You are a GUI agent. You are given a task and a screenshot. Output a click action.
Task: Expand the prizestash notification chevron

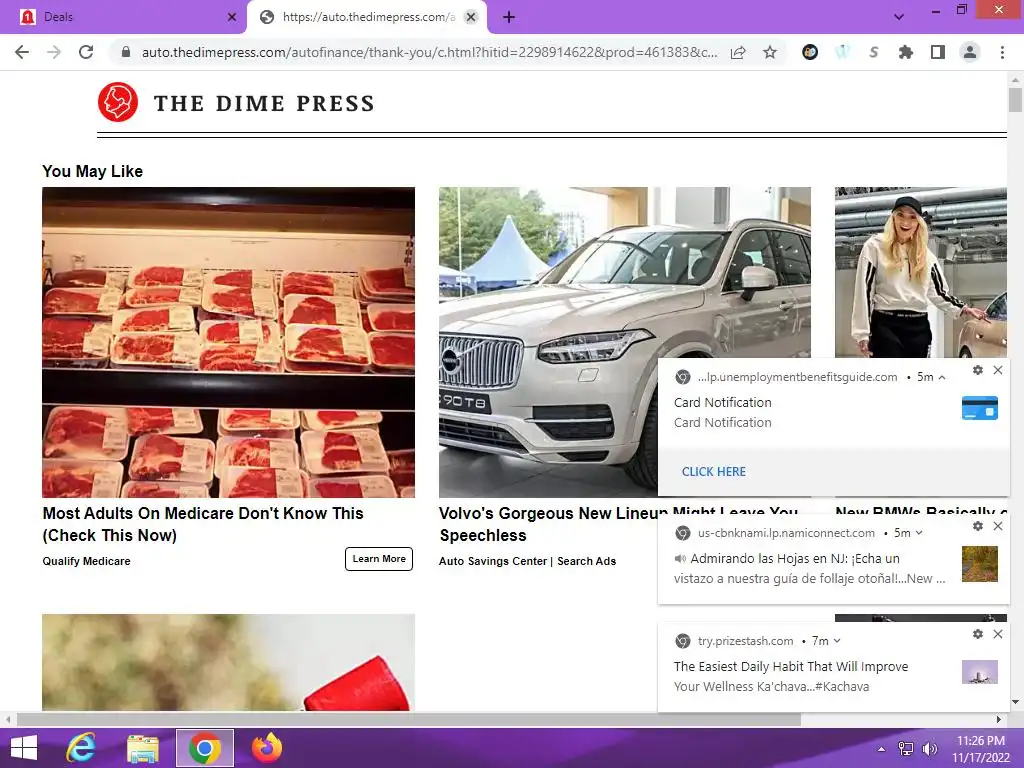[837, 641]
